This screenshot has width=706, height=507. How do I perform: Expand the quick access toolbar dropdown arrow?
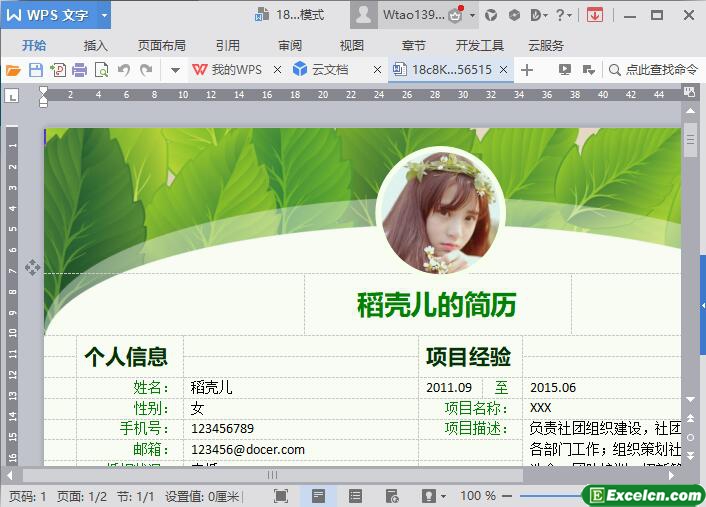tap(176, 70)
